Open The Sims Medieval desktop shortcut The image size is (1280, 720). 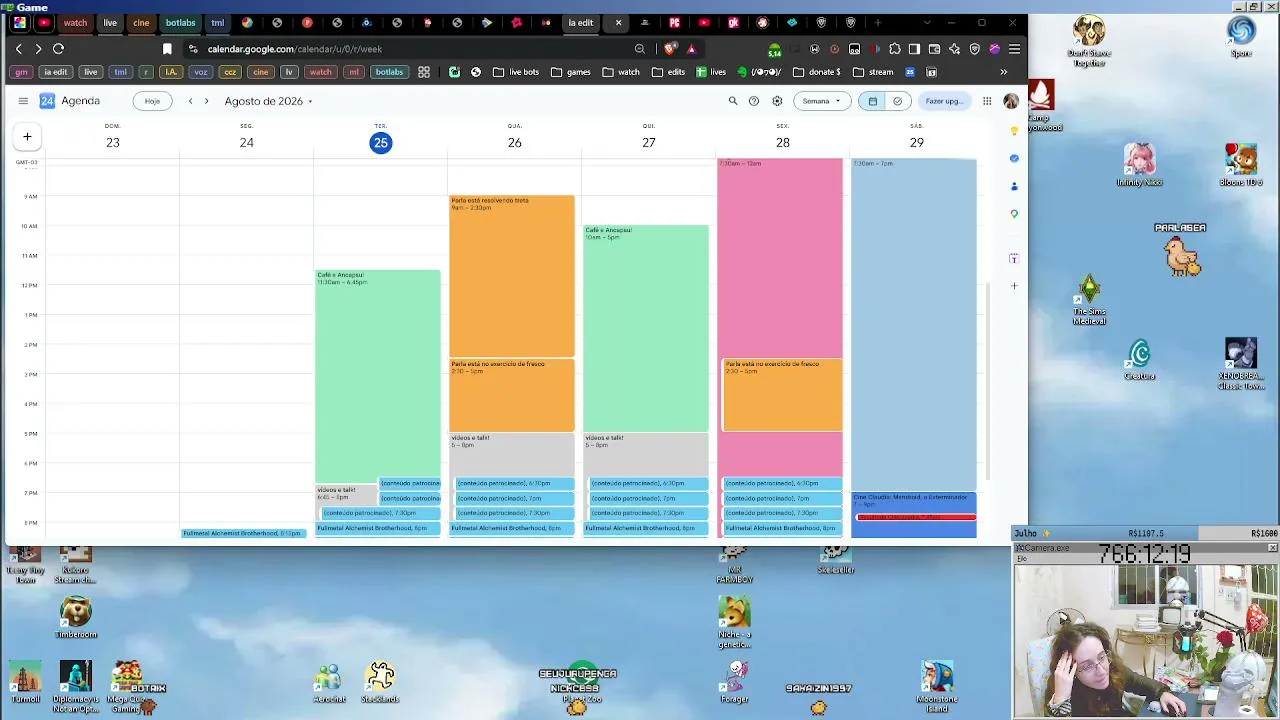pyautogui.click(x=1090, y=301)
